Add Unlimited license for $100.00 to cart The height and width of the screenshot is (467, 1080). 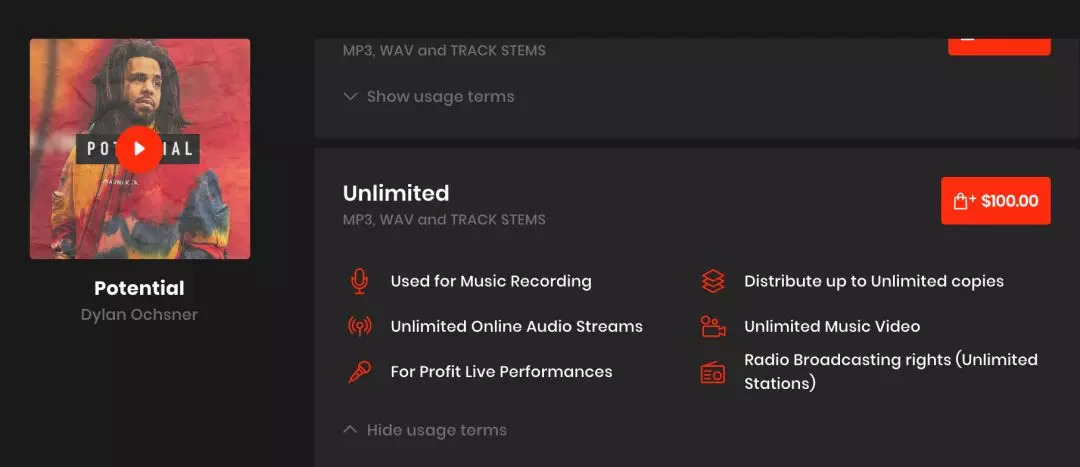pyautogui.click(x=995, y=201)
